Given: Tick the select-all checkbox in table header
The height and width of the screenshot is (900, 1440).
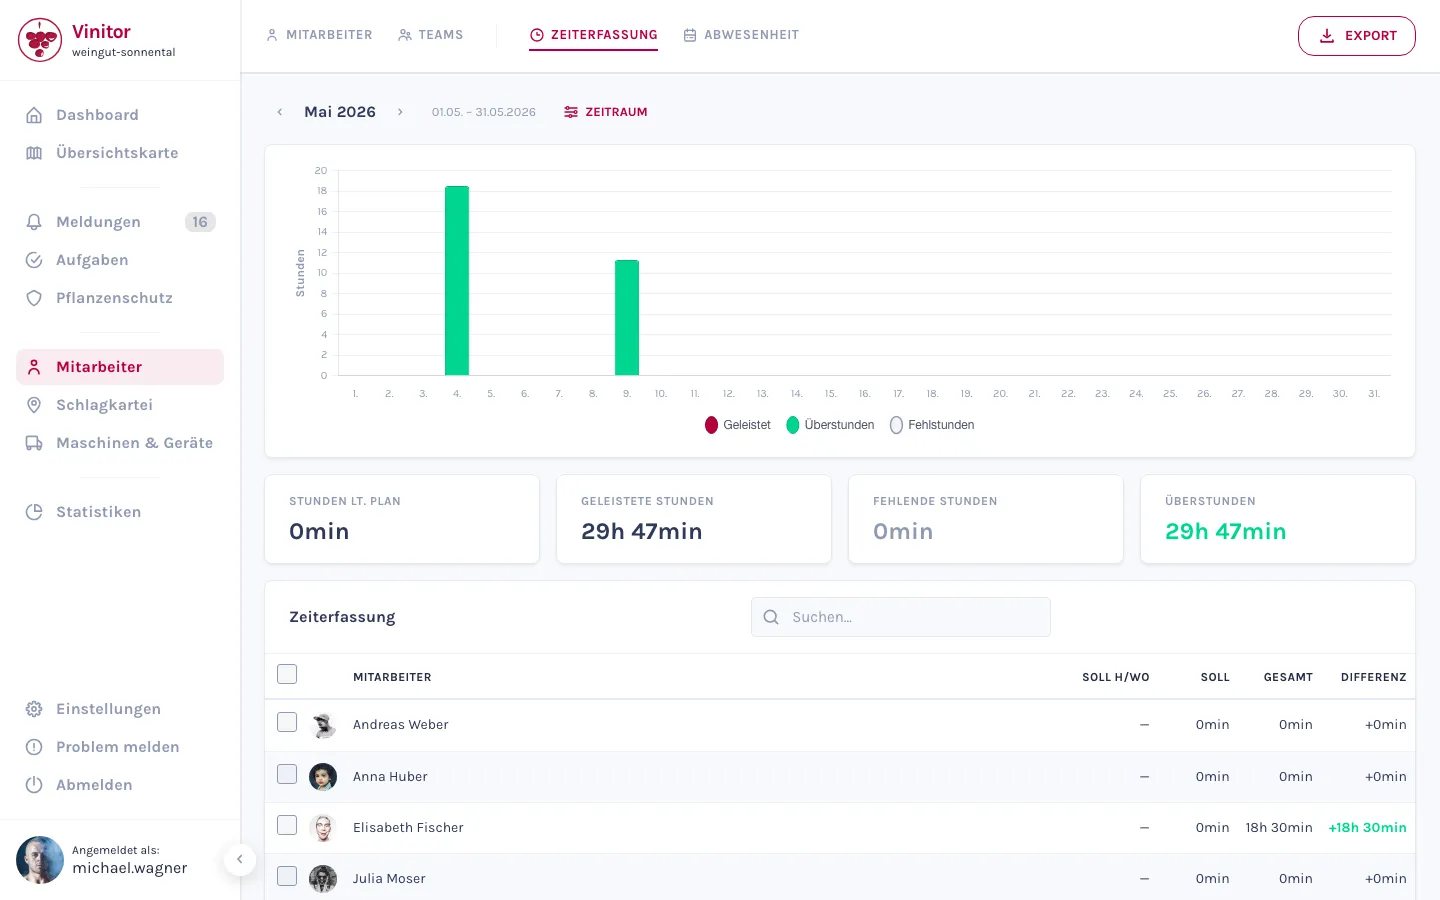Looking at the screenshot, I should point(287,674).
